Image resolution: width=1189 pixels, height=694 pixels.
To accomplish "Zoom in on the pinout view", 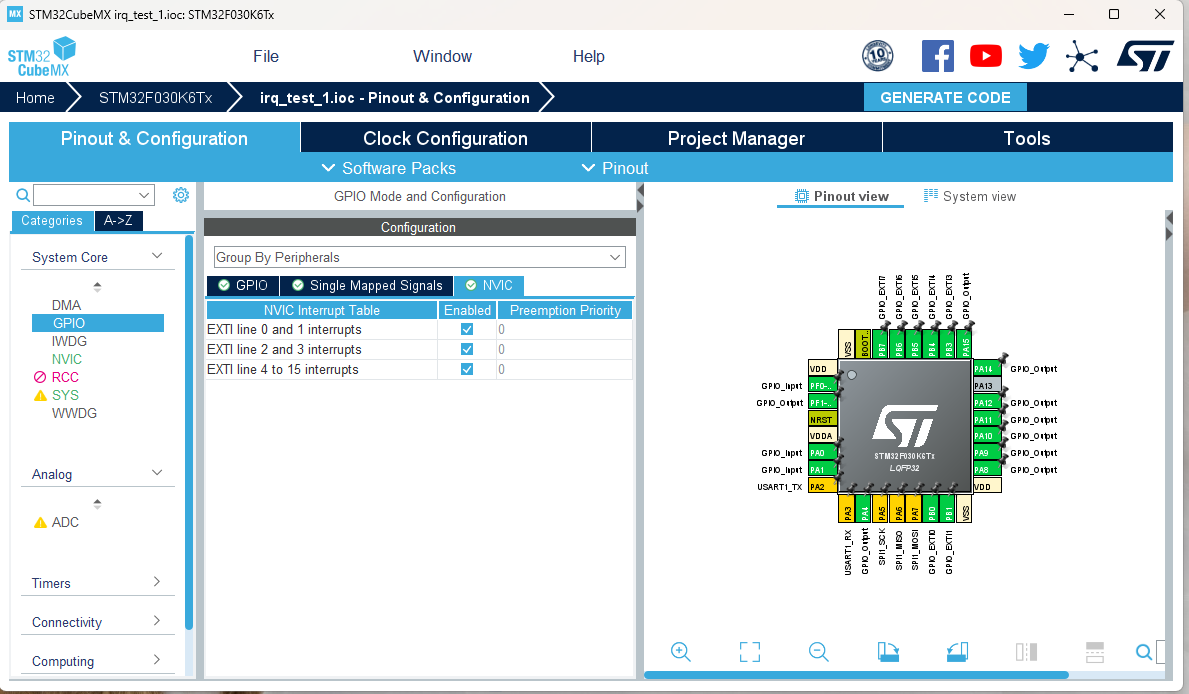I will coord(680,652).
